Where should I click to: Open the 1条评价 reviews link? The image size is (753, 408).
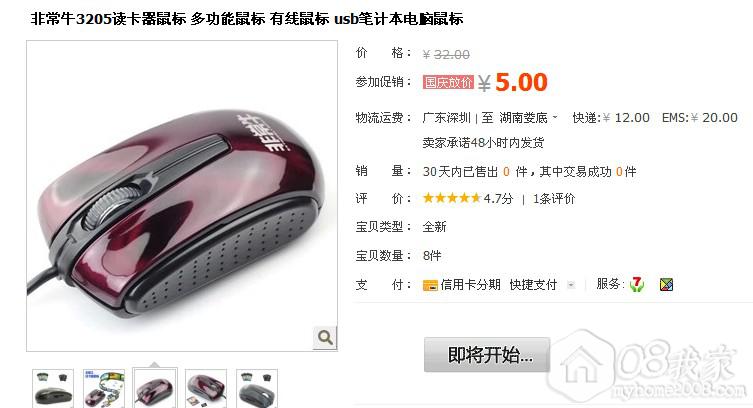pos(554,199)
